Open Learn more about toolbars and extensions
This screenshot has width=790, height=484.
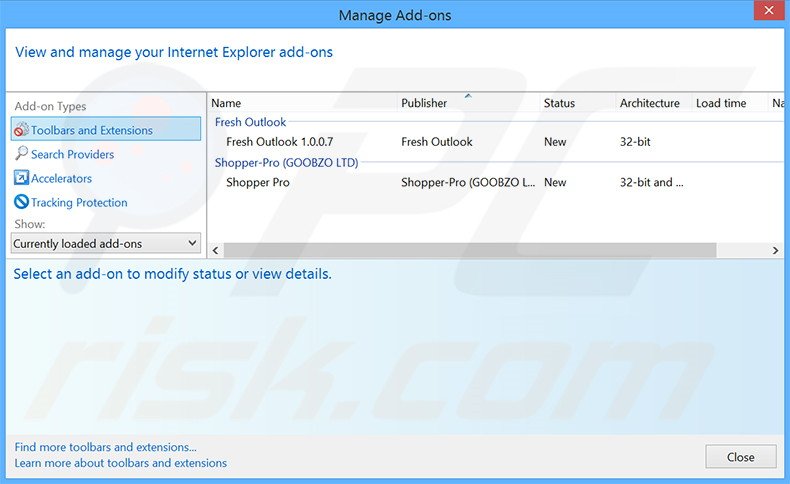point(120,463)
